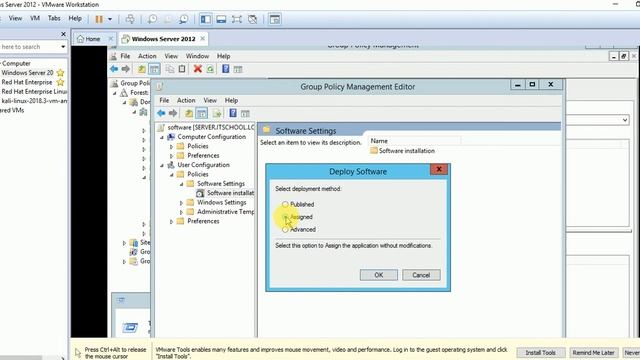Image resolution: width=640 pixels, height=360 pixels.
Task: Select Software installation item in right pane
Action: [x=402, y=151]
